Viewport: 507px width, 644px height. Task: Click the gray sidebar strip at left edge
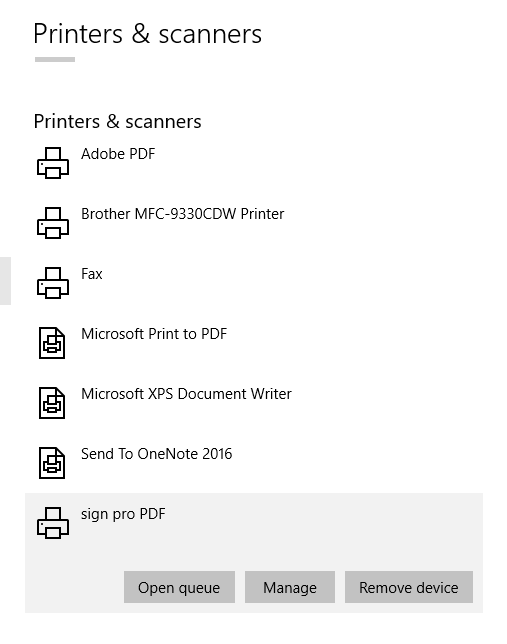point(5,281)
